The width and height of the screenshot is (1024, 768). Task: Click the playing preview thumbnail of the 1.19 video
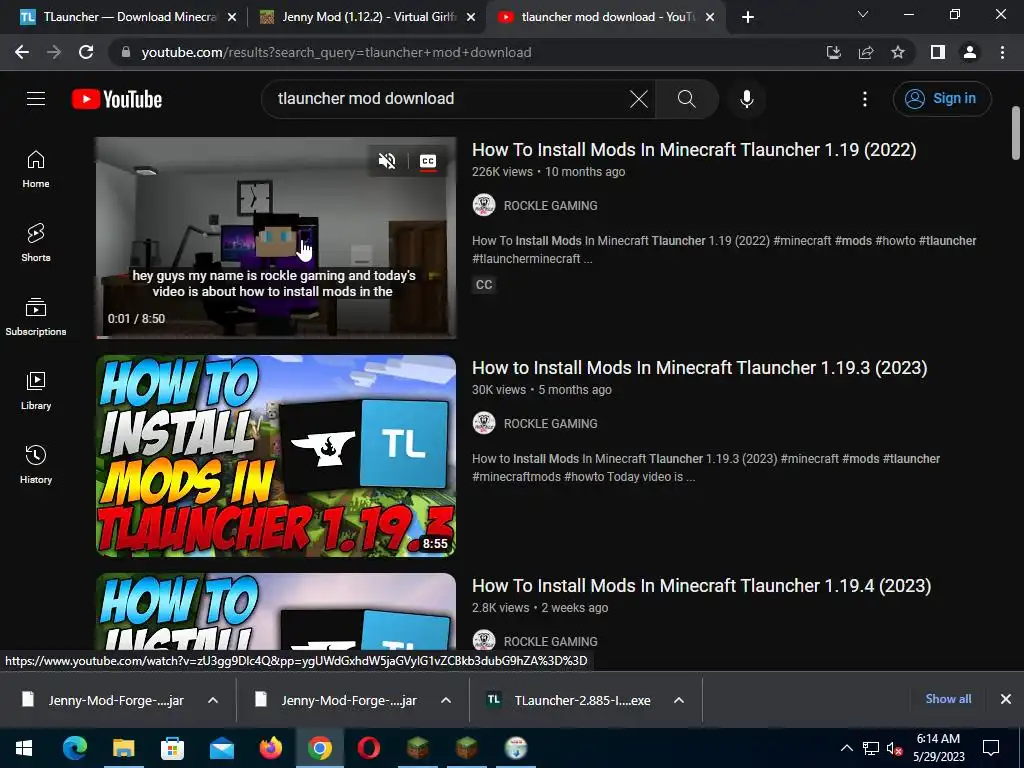(276, 238)
